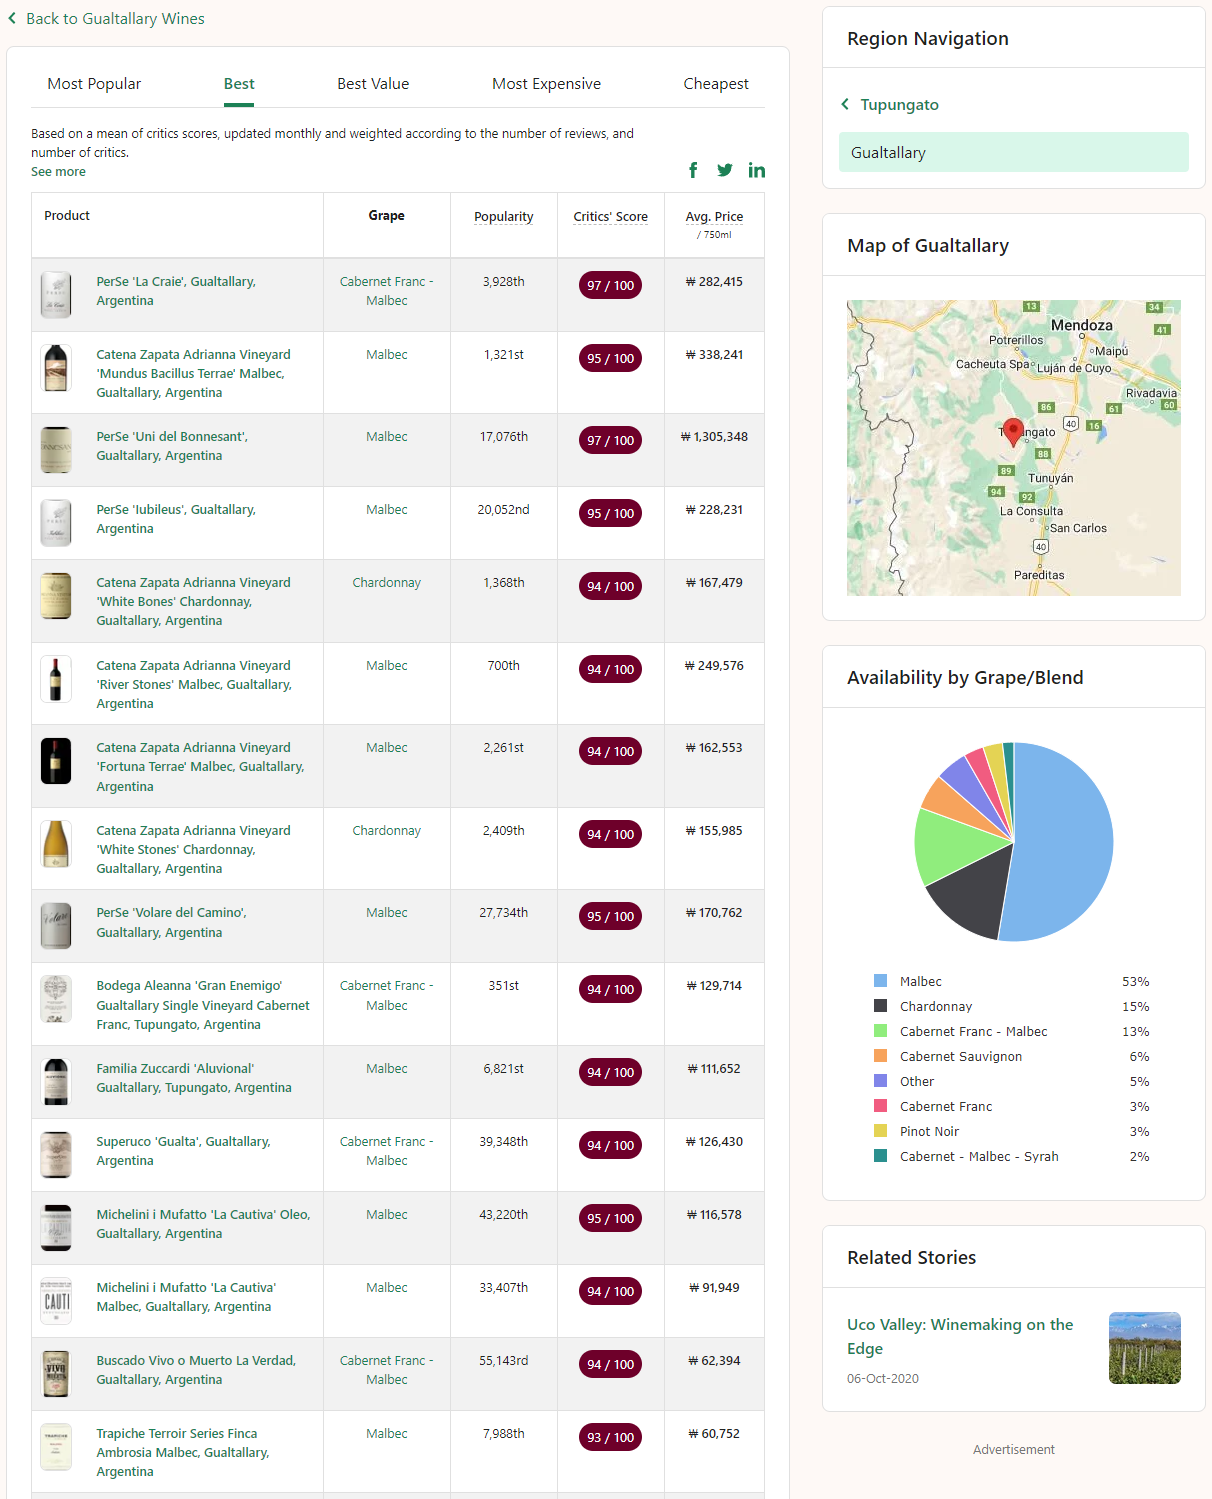Open 'Fortuna Terrae' Malbec bottle image
Screen dimensions: 1212x1499
pos(56,761)
